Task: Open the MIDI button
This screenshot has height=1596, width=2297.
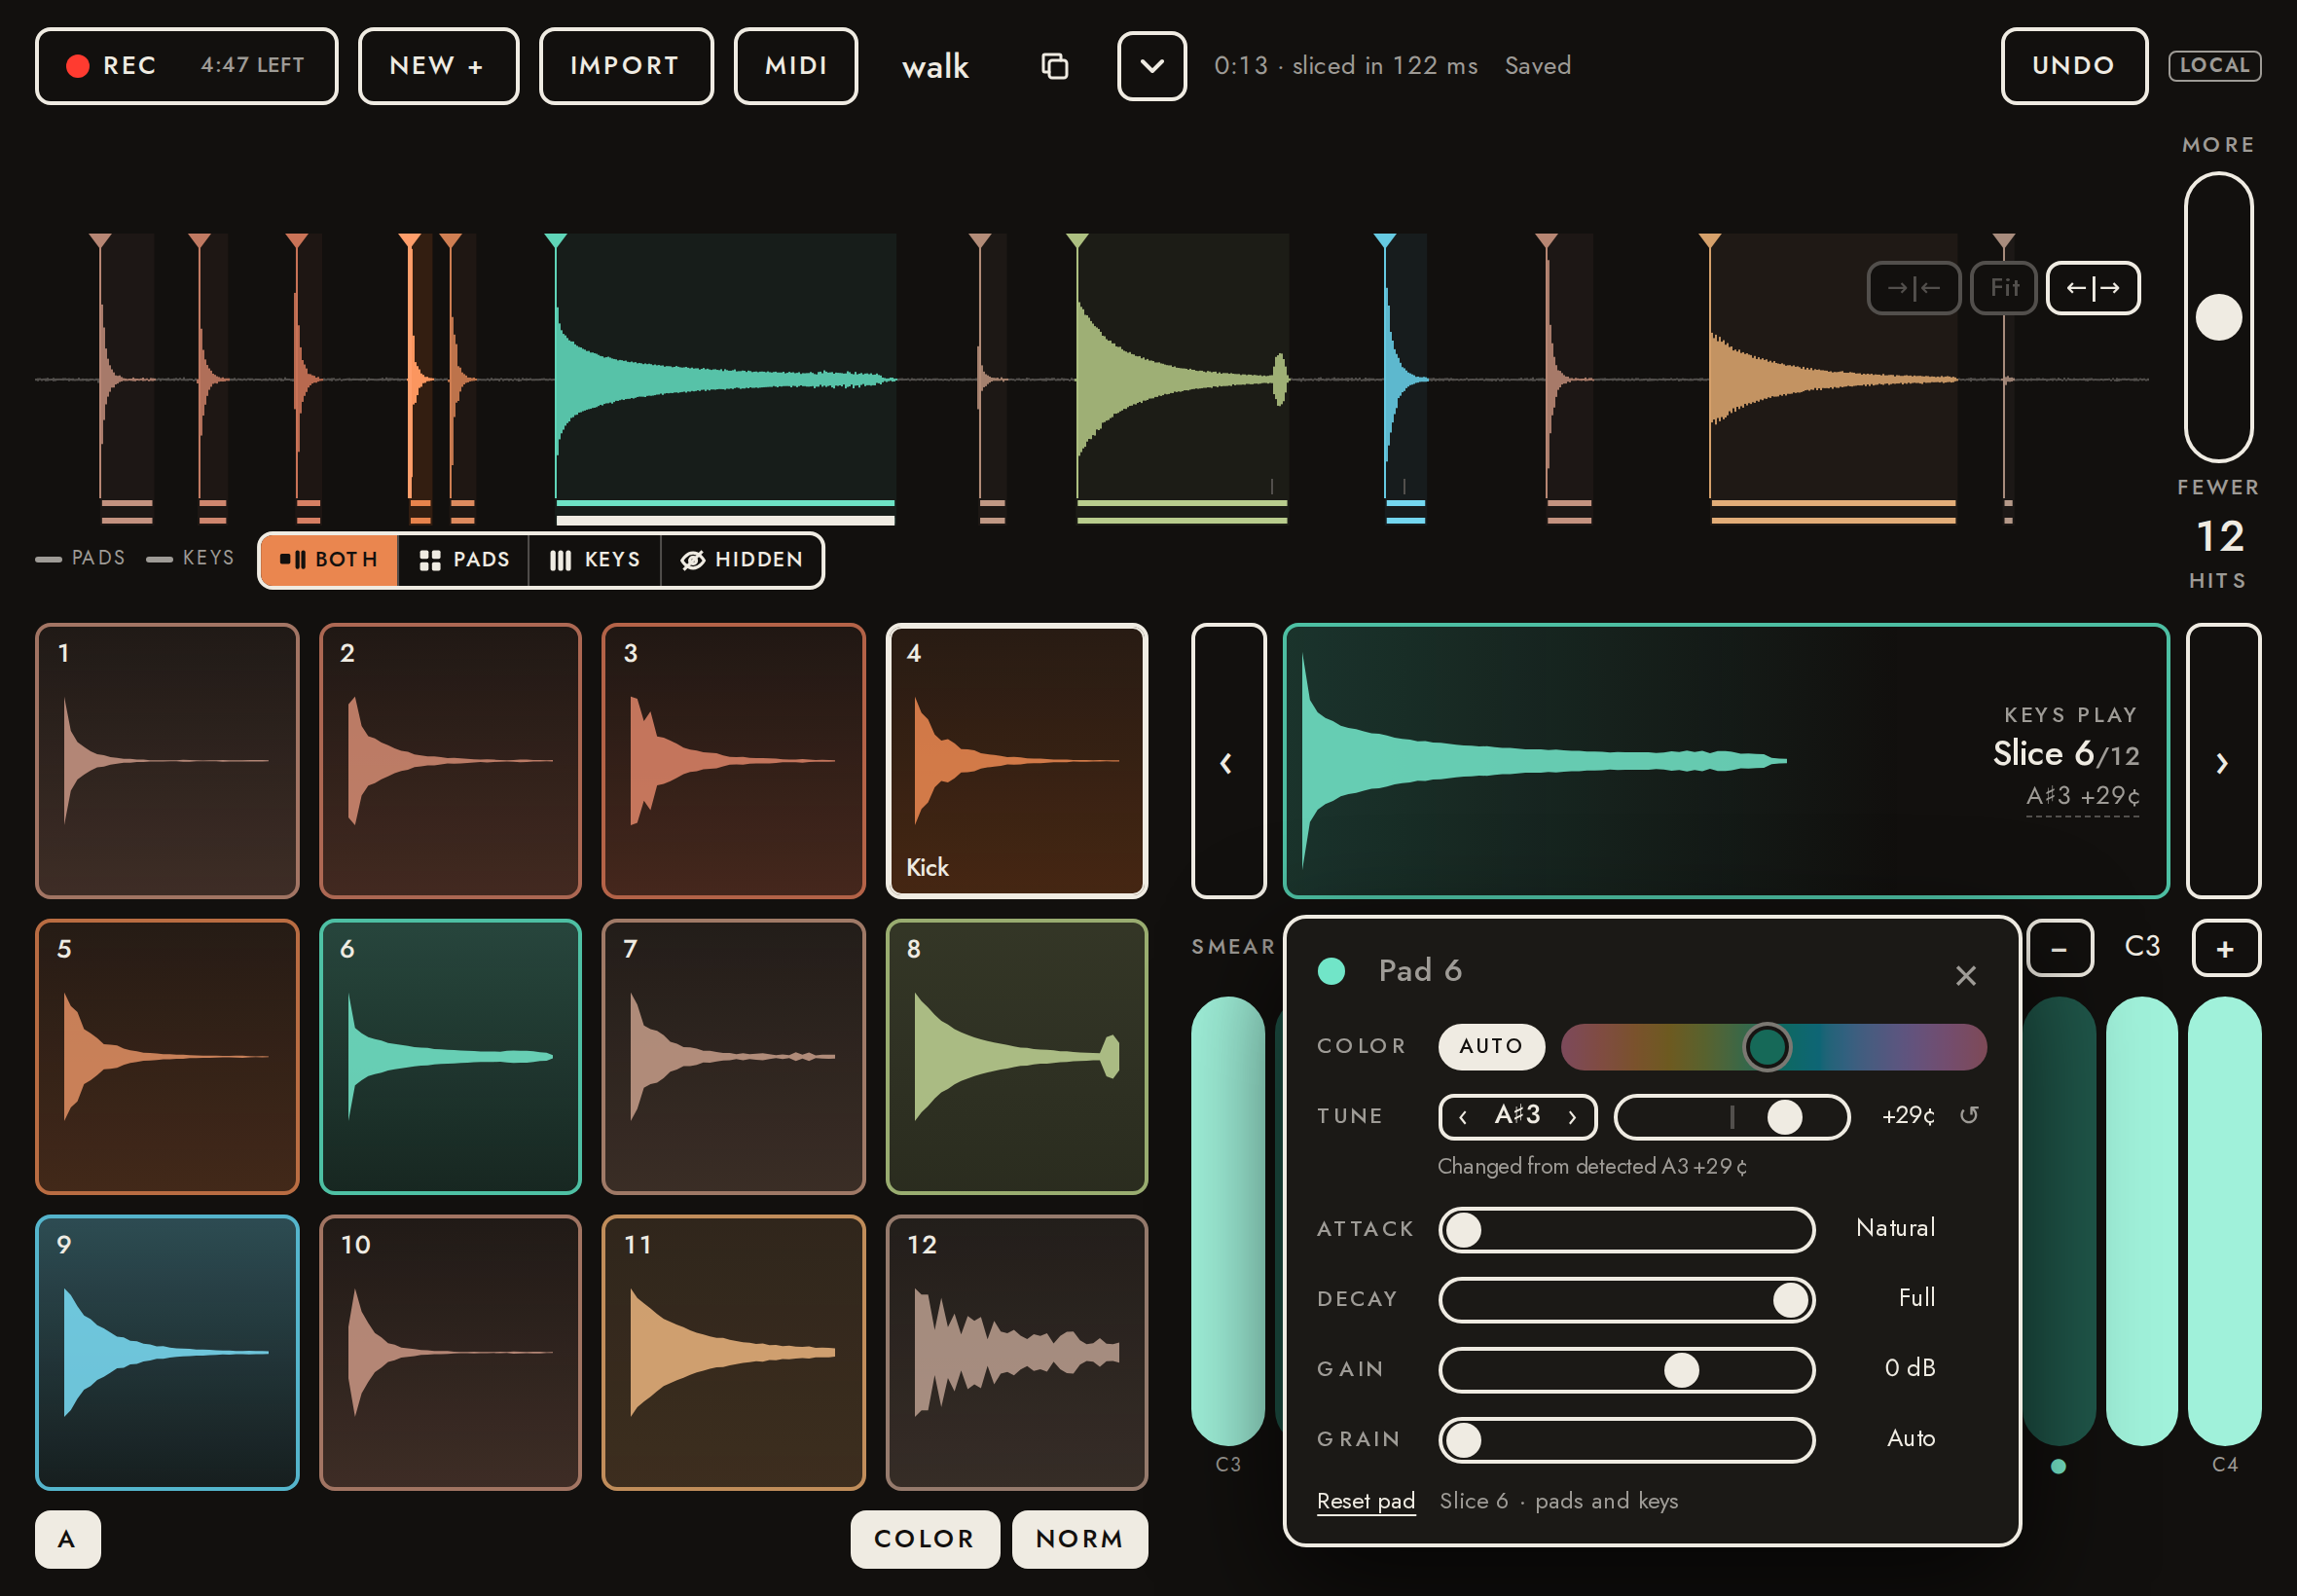Action: point(796,66)
